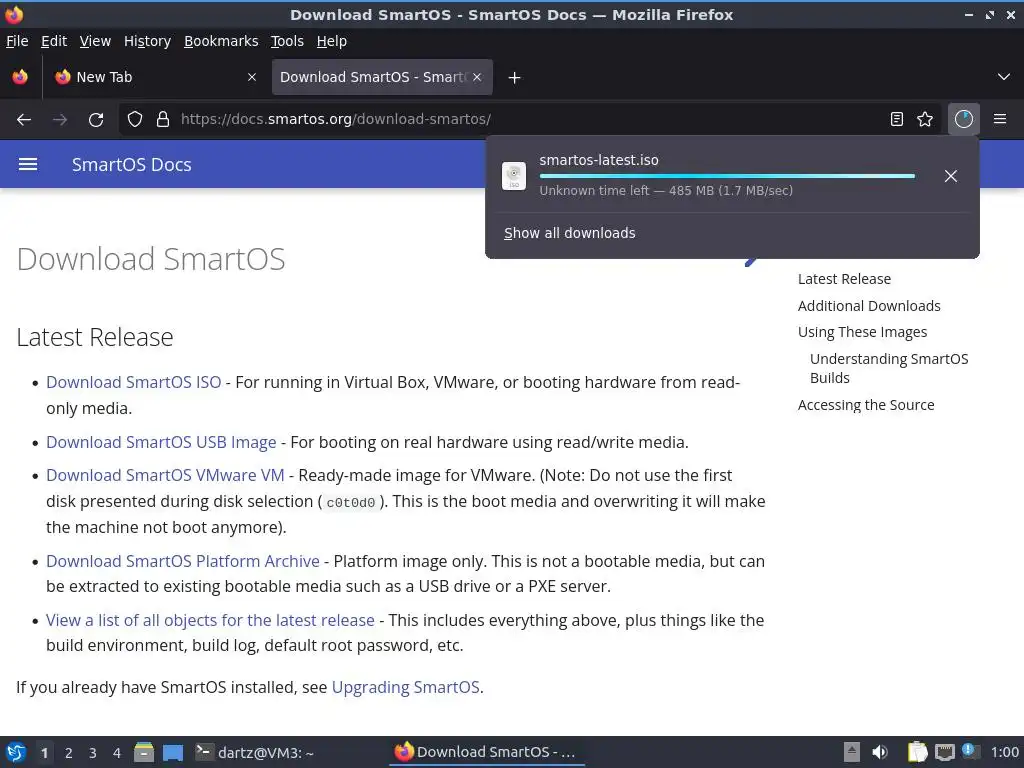Open Download SmartOS VMware VM link
This screenshot has height=768, width=1024.
tap(165, 475)
